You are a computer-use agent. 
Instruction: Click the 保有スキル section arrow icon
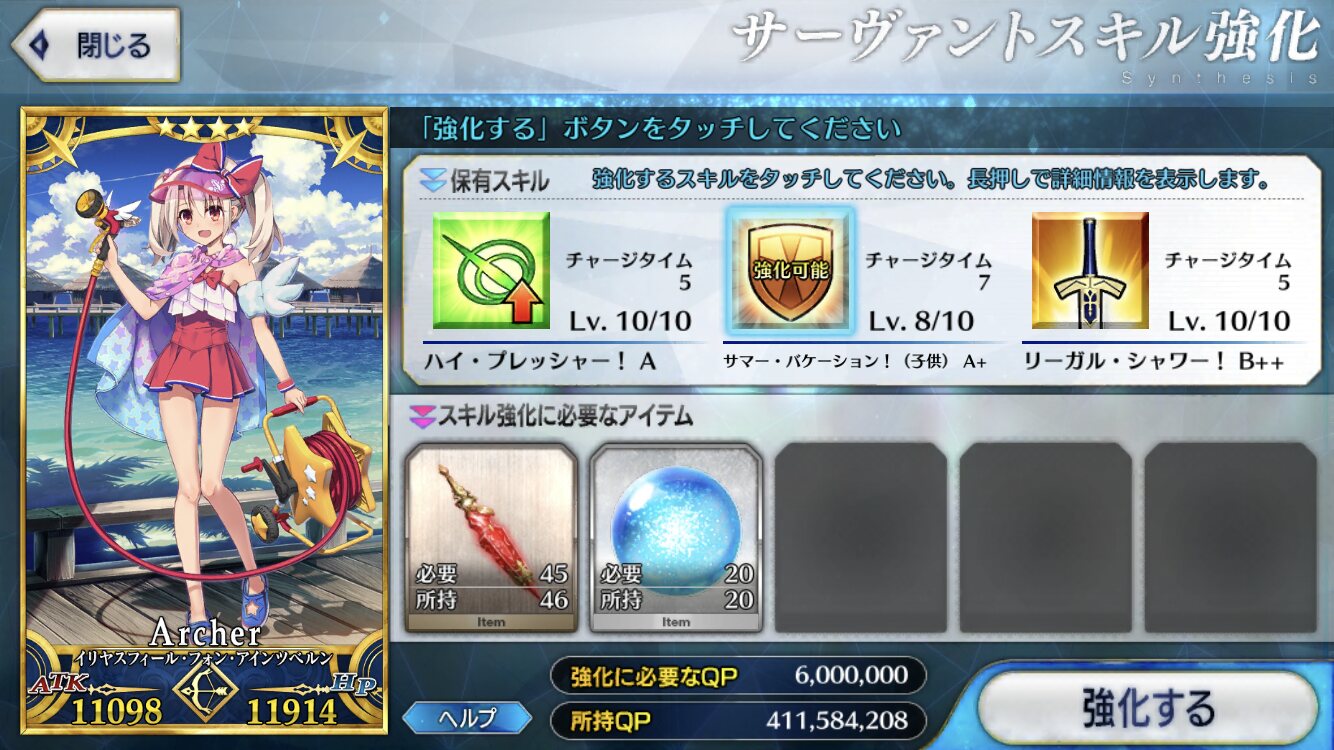[x=433, y=181]
